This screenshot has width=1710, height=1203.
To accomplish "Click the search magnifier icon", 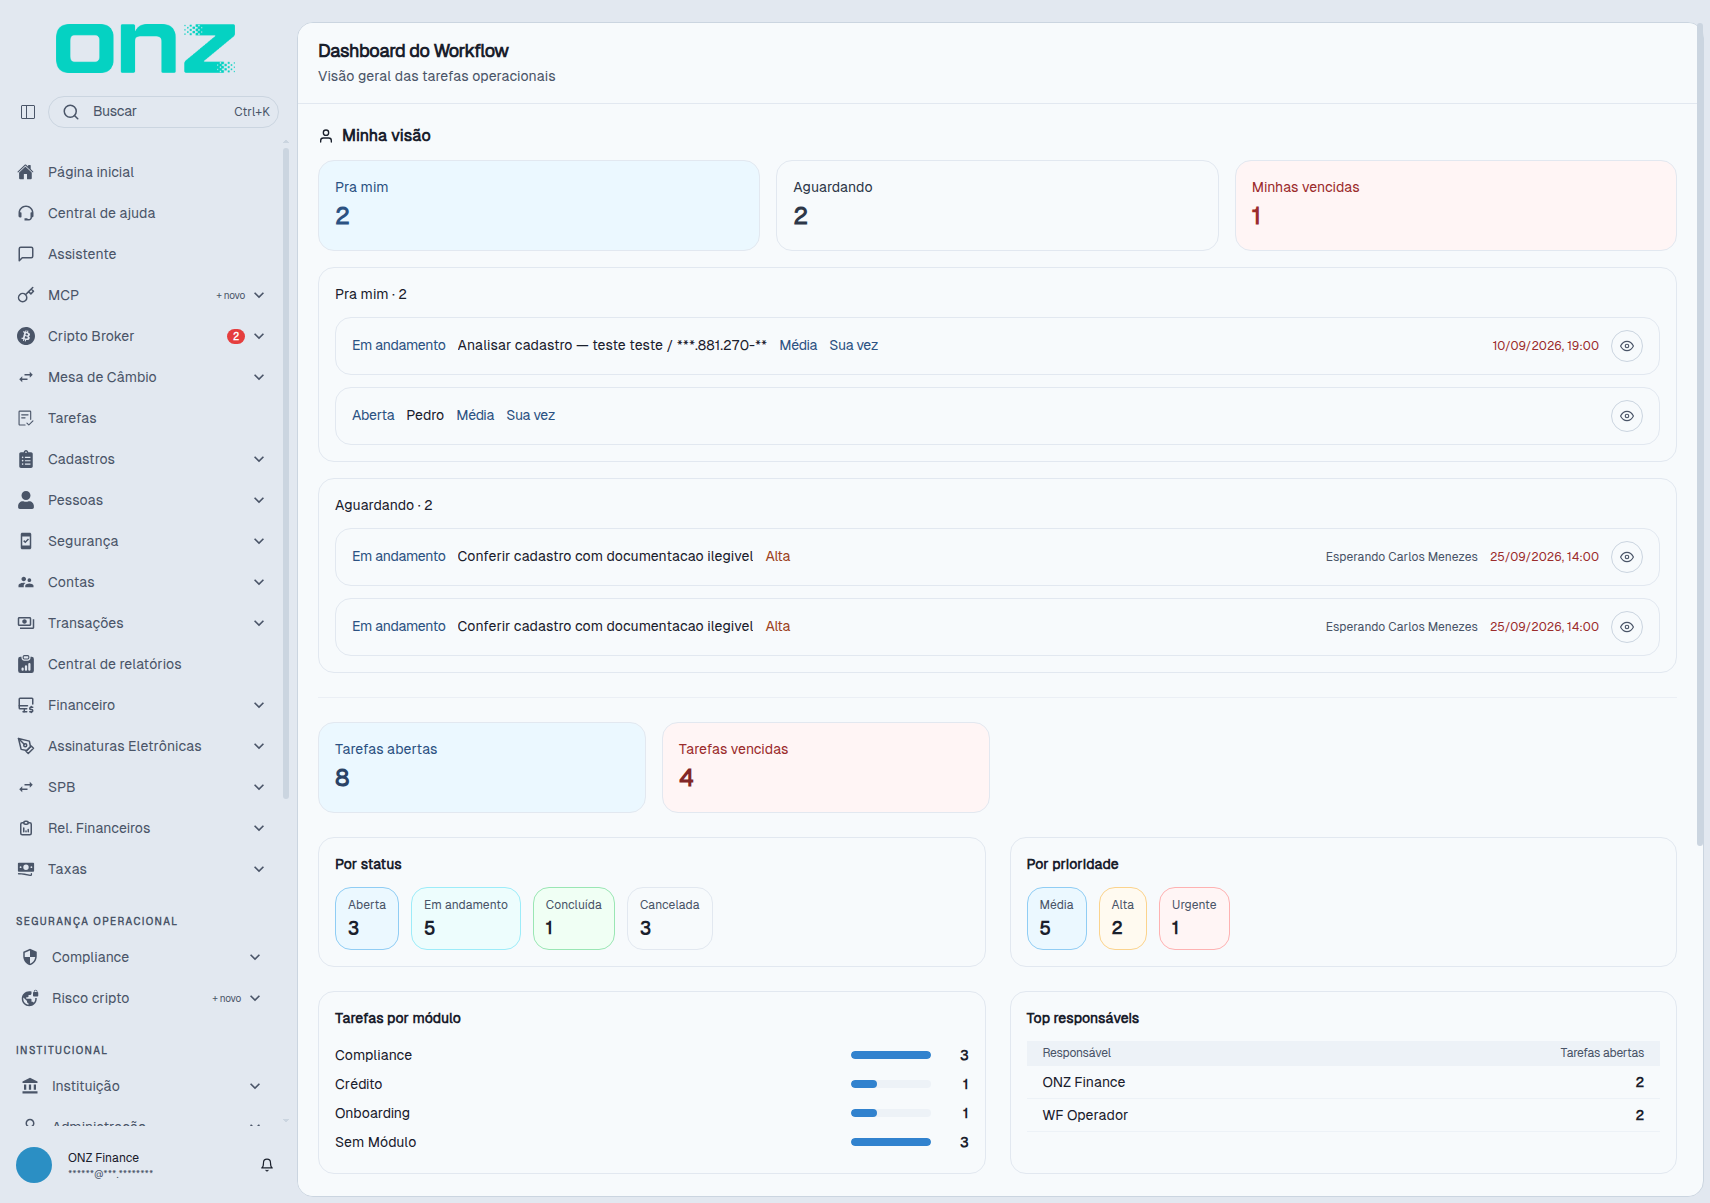I will [x=71, y=112].
